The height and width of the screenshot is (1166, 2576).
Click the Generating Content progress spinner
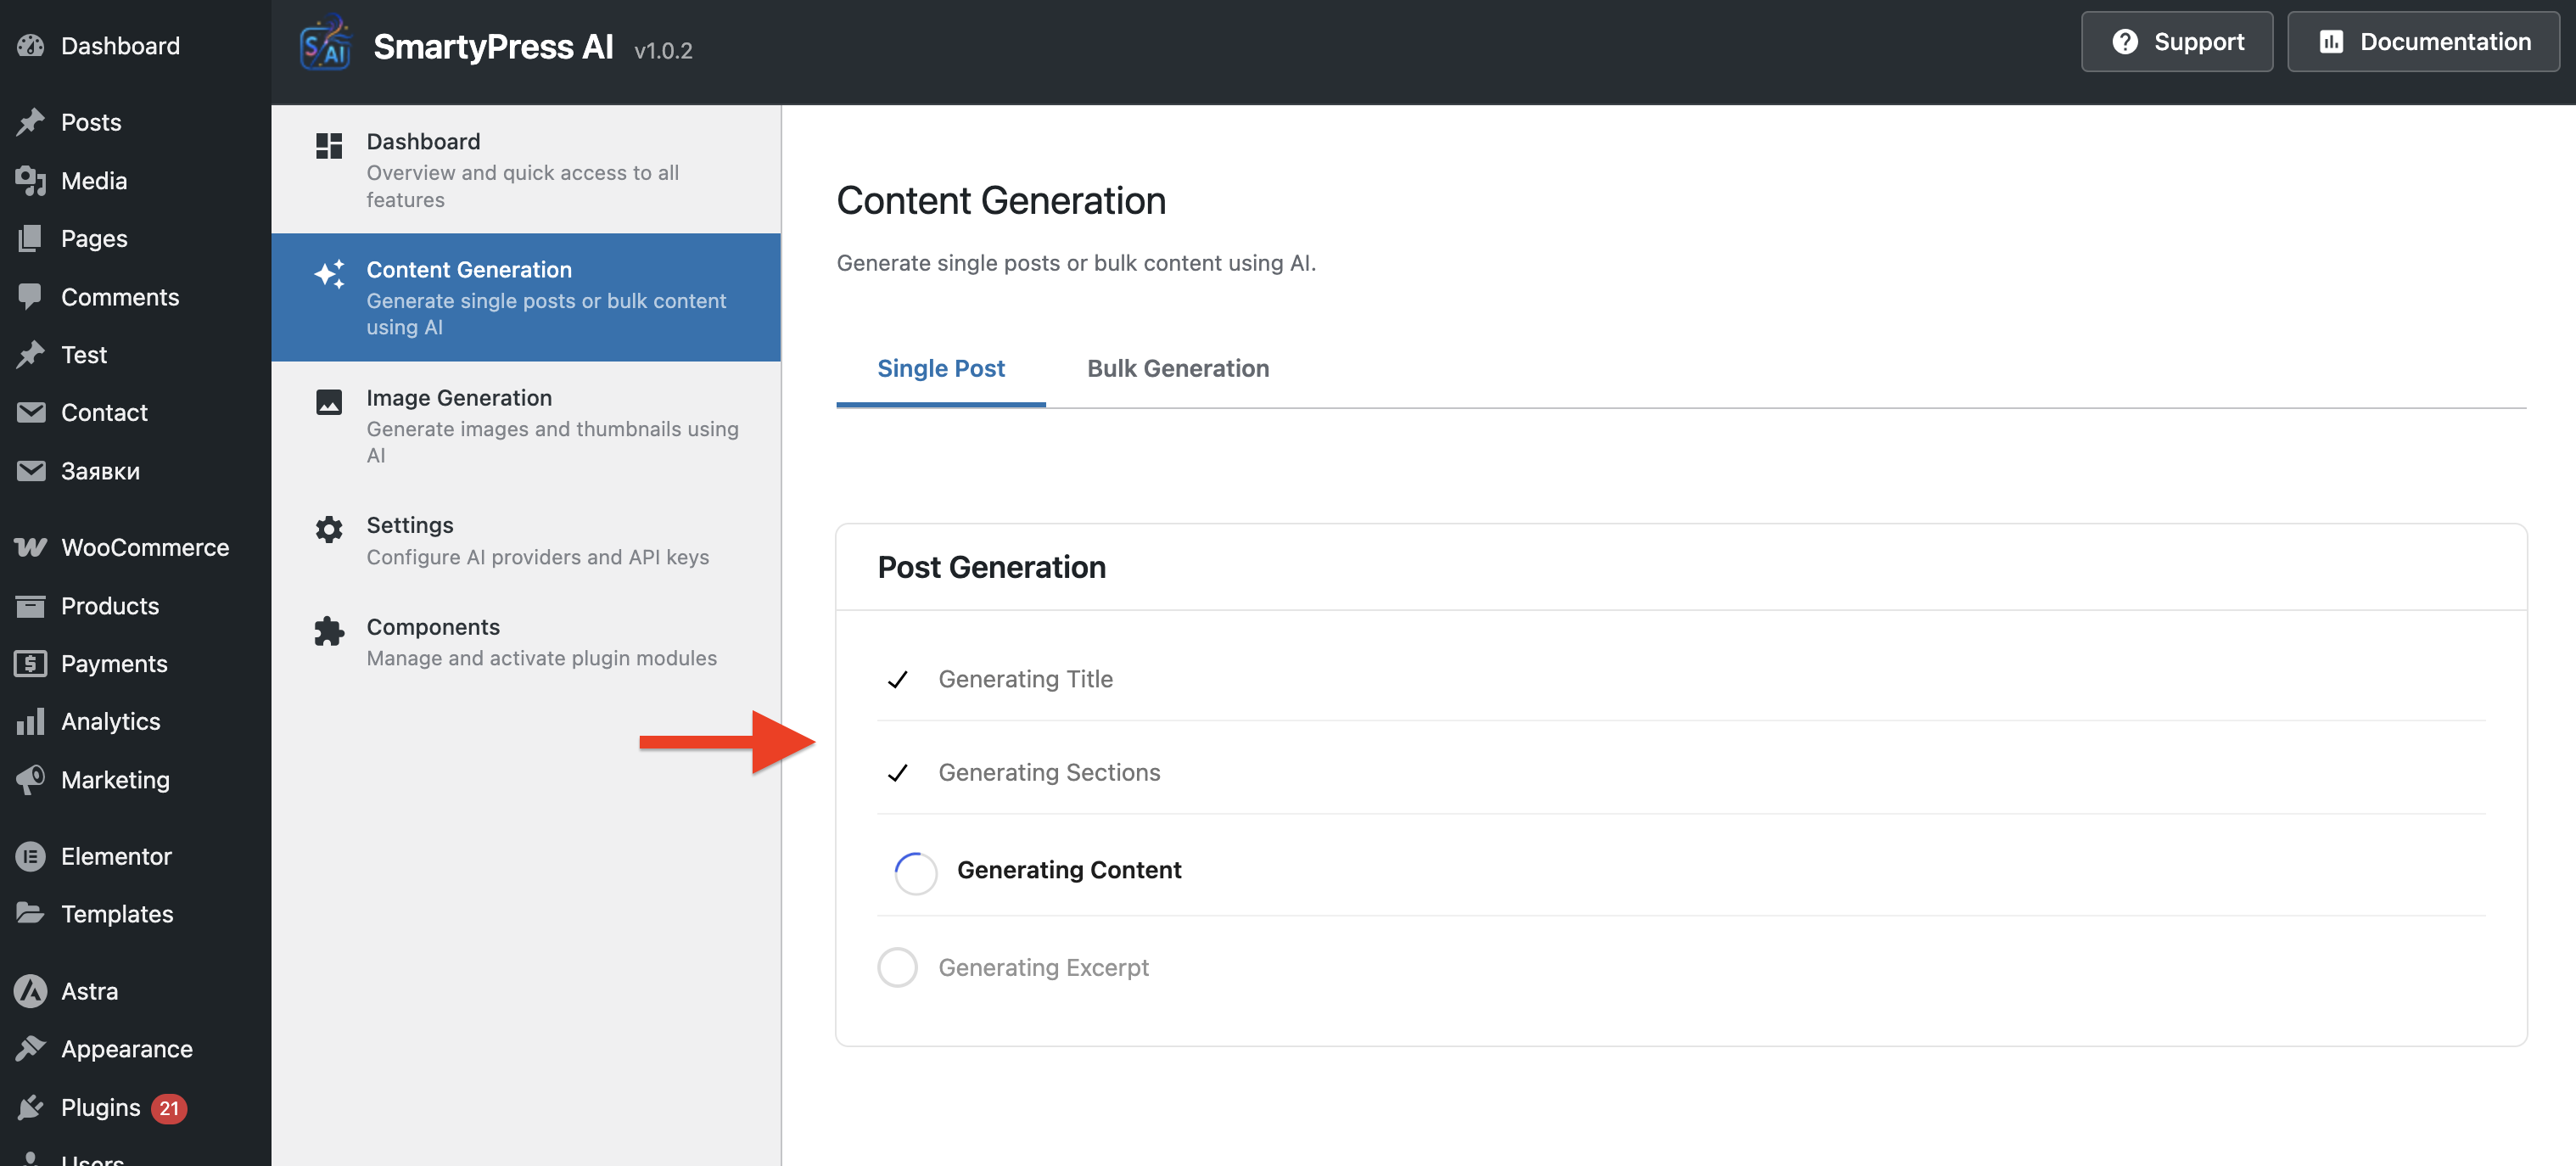(x=915, y=872)
